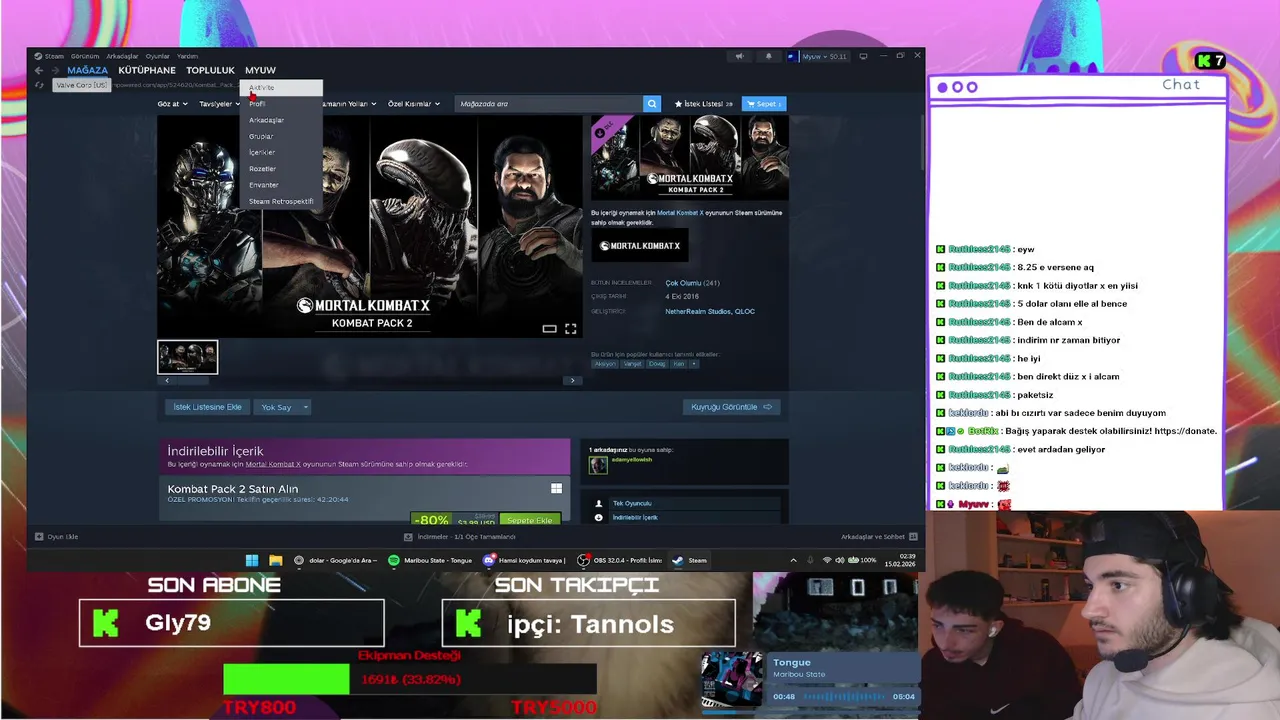Open File Explorer from the taskbar
The height and width of the screenshot is (720, 1280).
(275, 560)
